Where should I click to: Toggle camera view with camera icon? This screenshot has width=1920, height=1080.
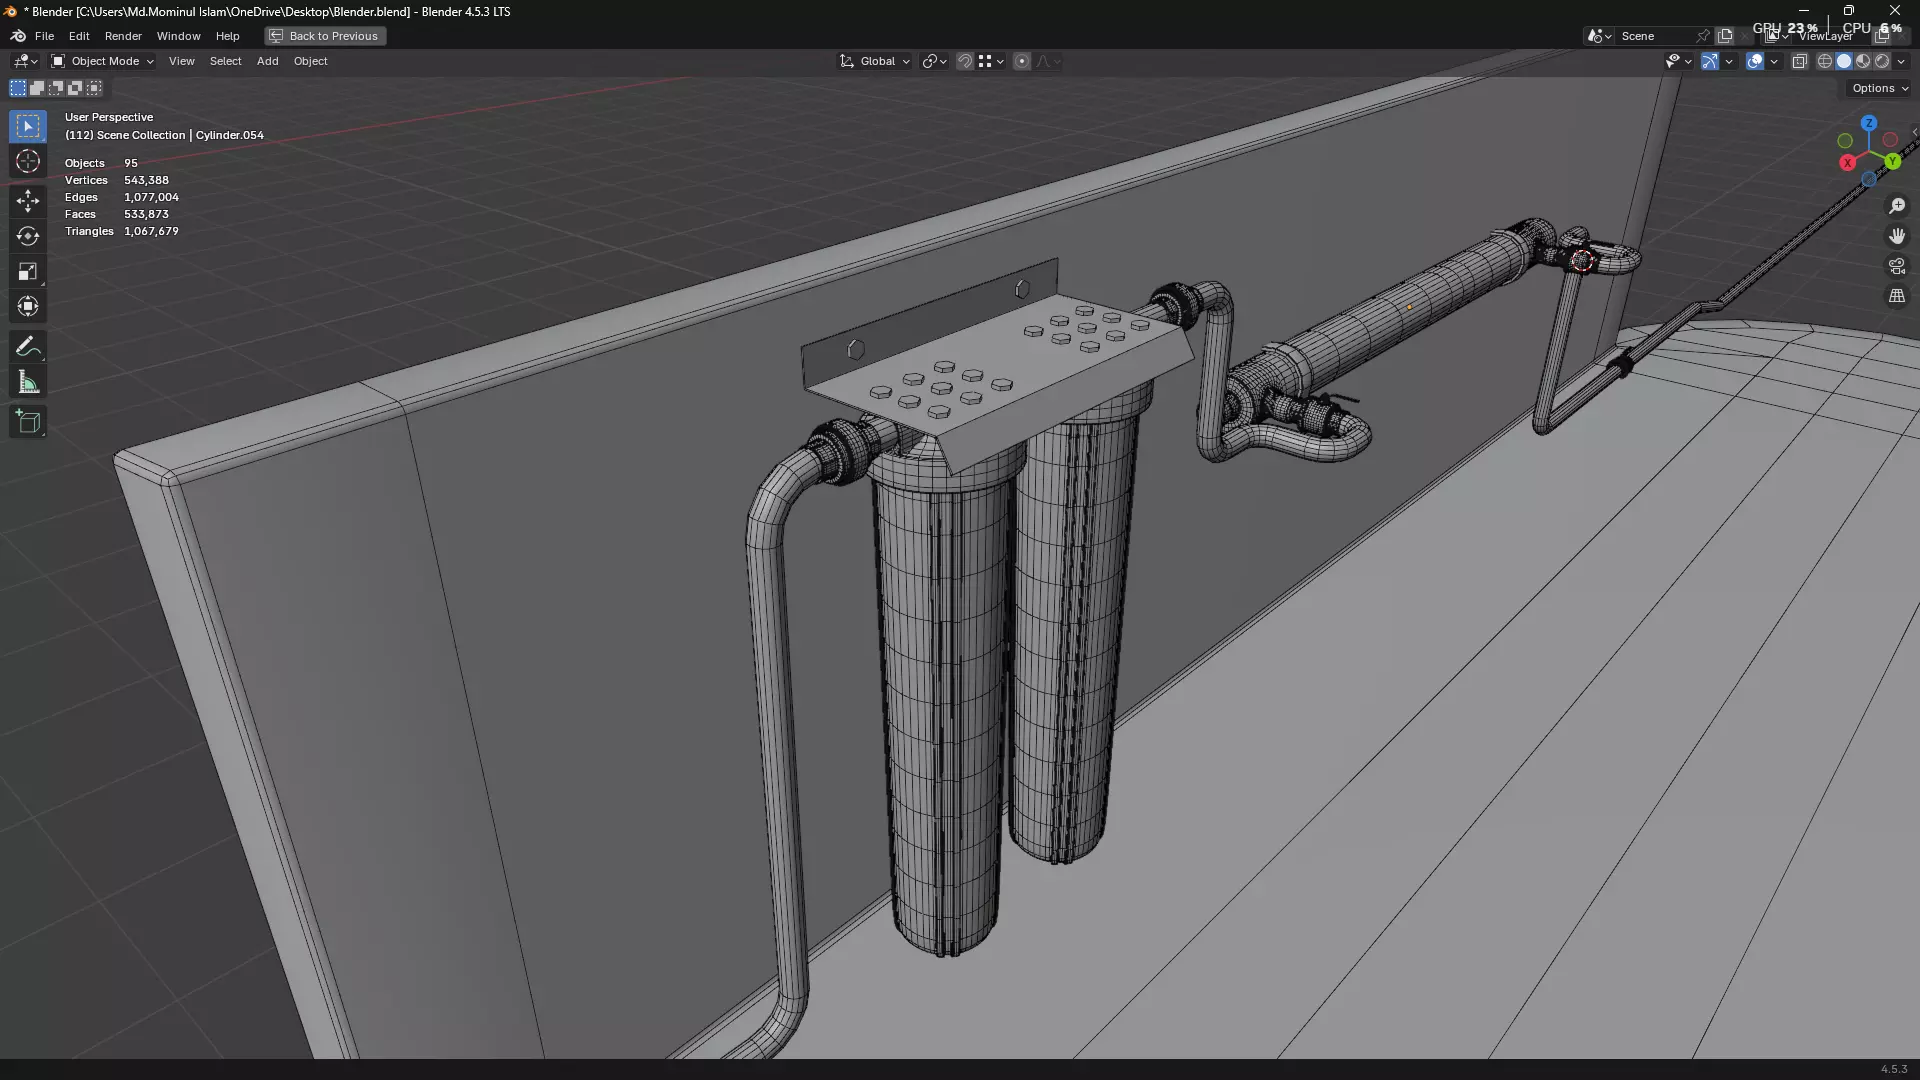pos(1897,266)
